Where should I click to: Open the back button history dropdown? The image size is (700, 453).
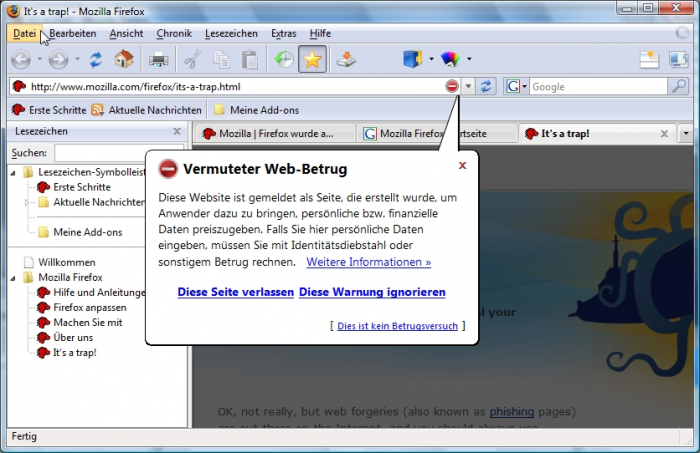pos(39,59)
